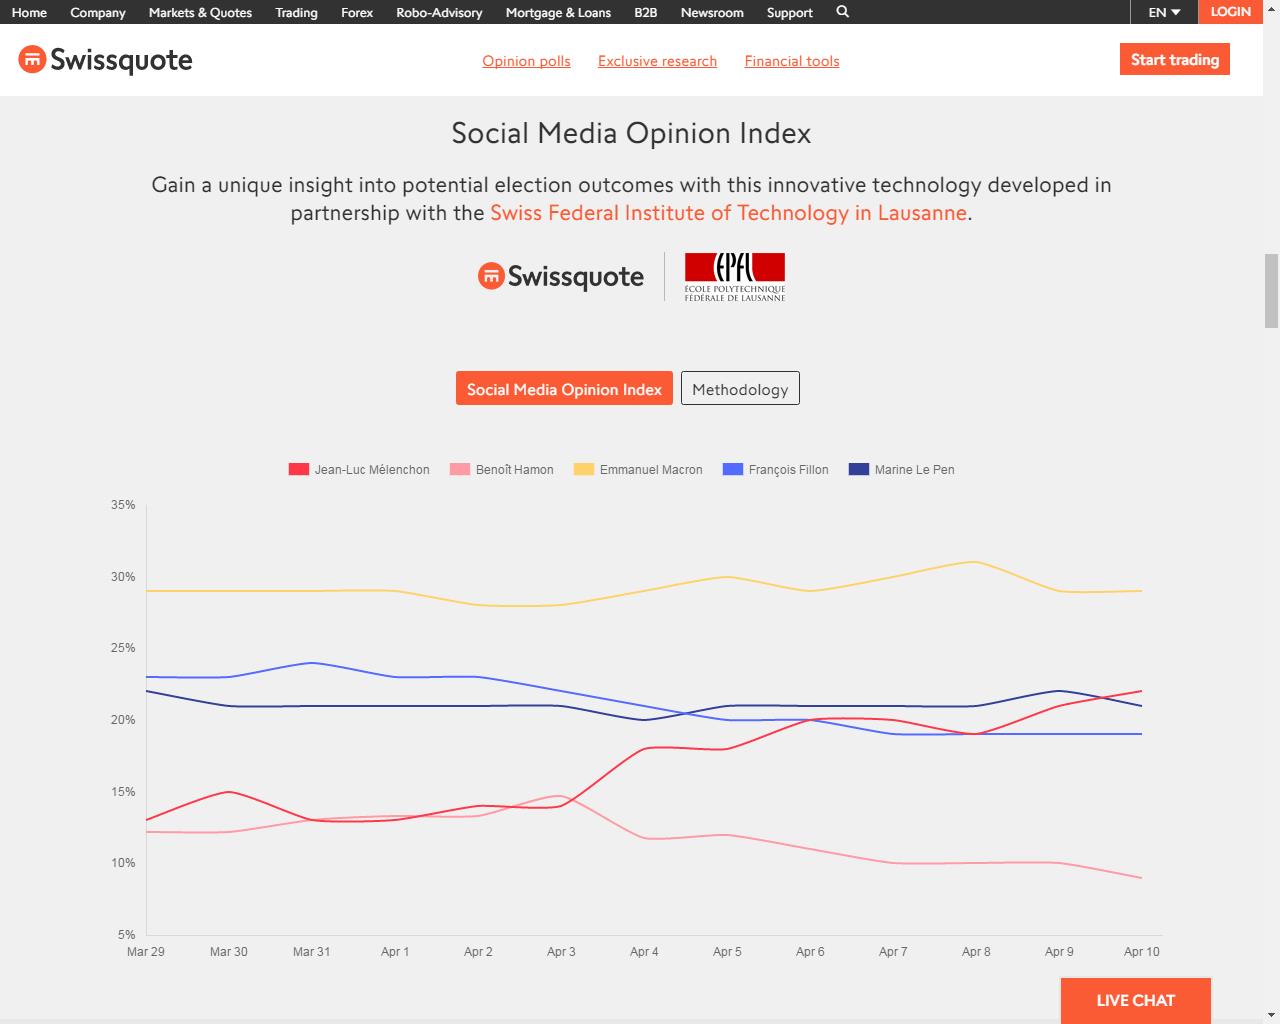The height and width of the screenshot is (1024, 1280).
Task: Click the Apr 10 axis label
Action: click(x=1141, y=952)
